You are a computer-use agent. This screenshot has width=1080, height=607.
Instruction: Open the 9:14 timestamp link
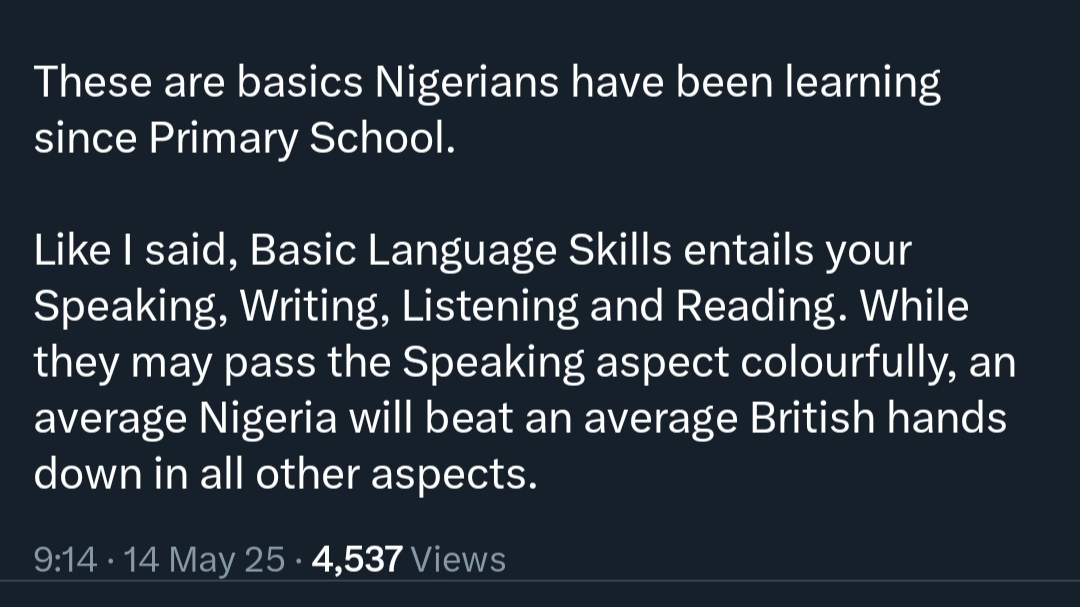[x=65, y=559]
